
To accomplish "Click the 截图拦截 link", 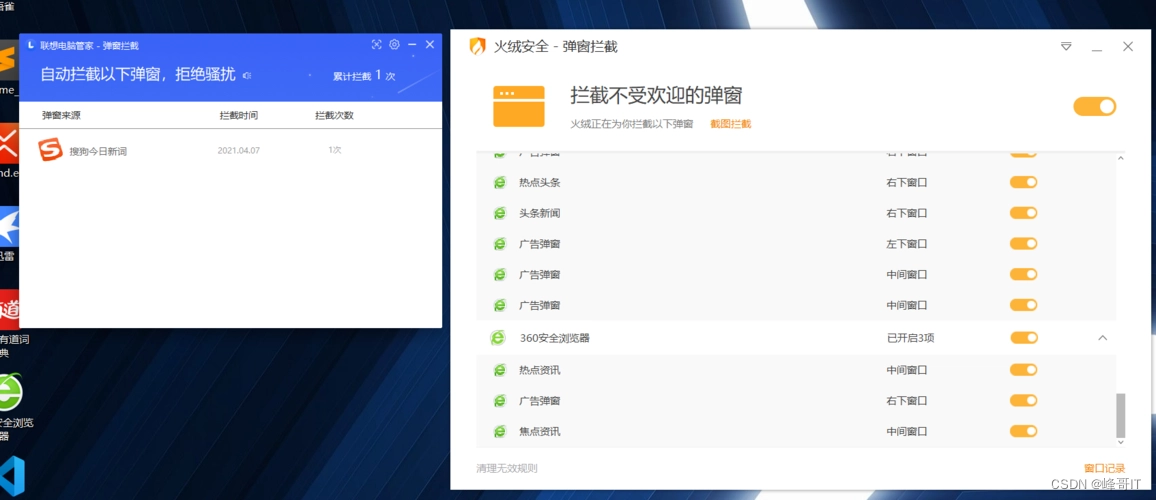I will (731, 124).
